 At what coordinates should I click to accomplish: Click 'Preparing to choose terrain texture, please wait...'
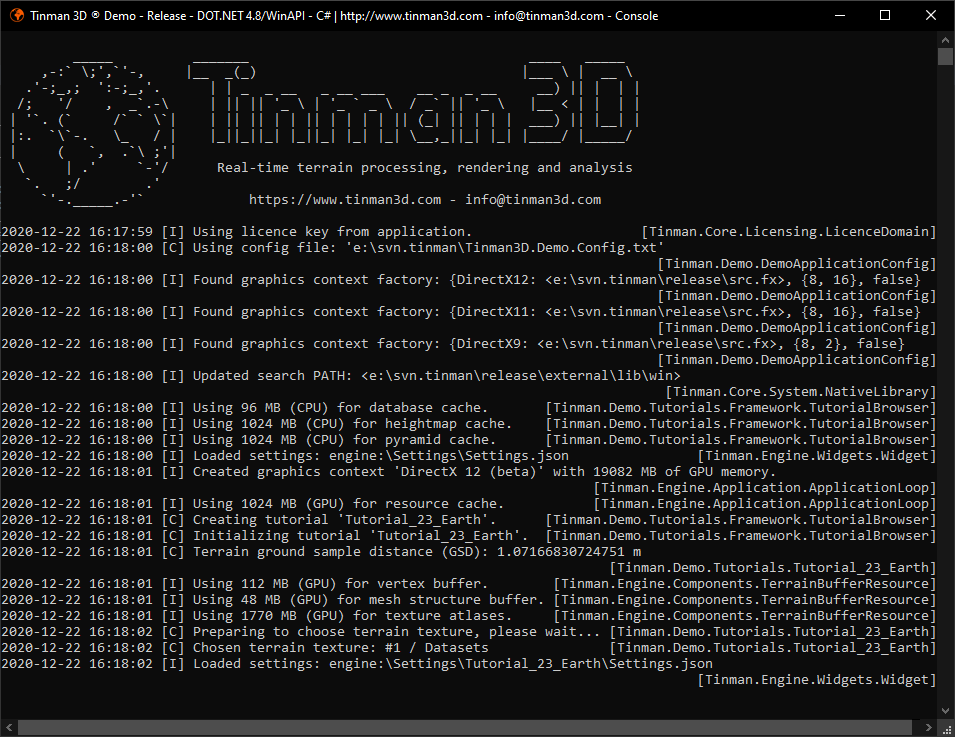click(x=396, y=632)
